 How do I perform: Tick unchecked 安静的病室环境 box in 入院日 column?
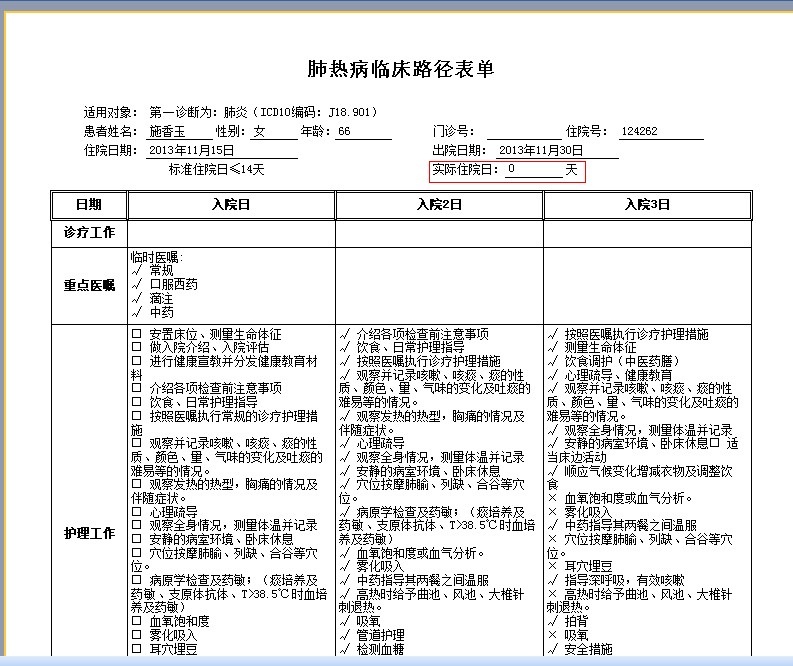(x=137, y=539)
